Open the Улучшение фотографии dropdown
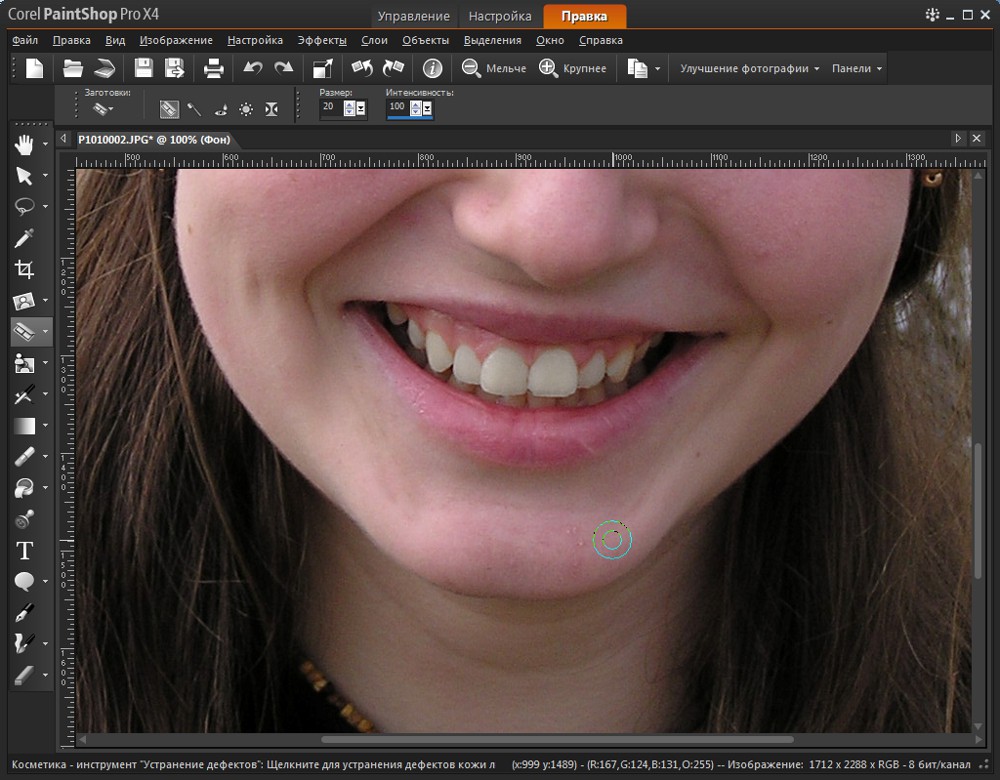This screenshot has width=1000, height=780. [x=749, y=69]
